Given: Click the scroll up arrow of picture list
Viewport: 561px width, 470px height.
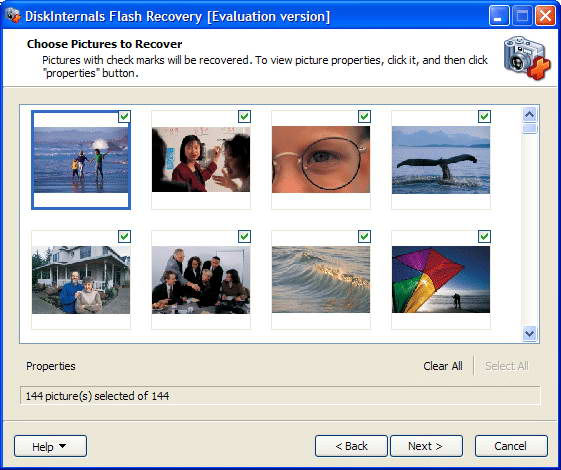Looking at the screenshot, I should coord(530,115).
